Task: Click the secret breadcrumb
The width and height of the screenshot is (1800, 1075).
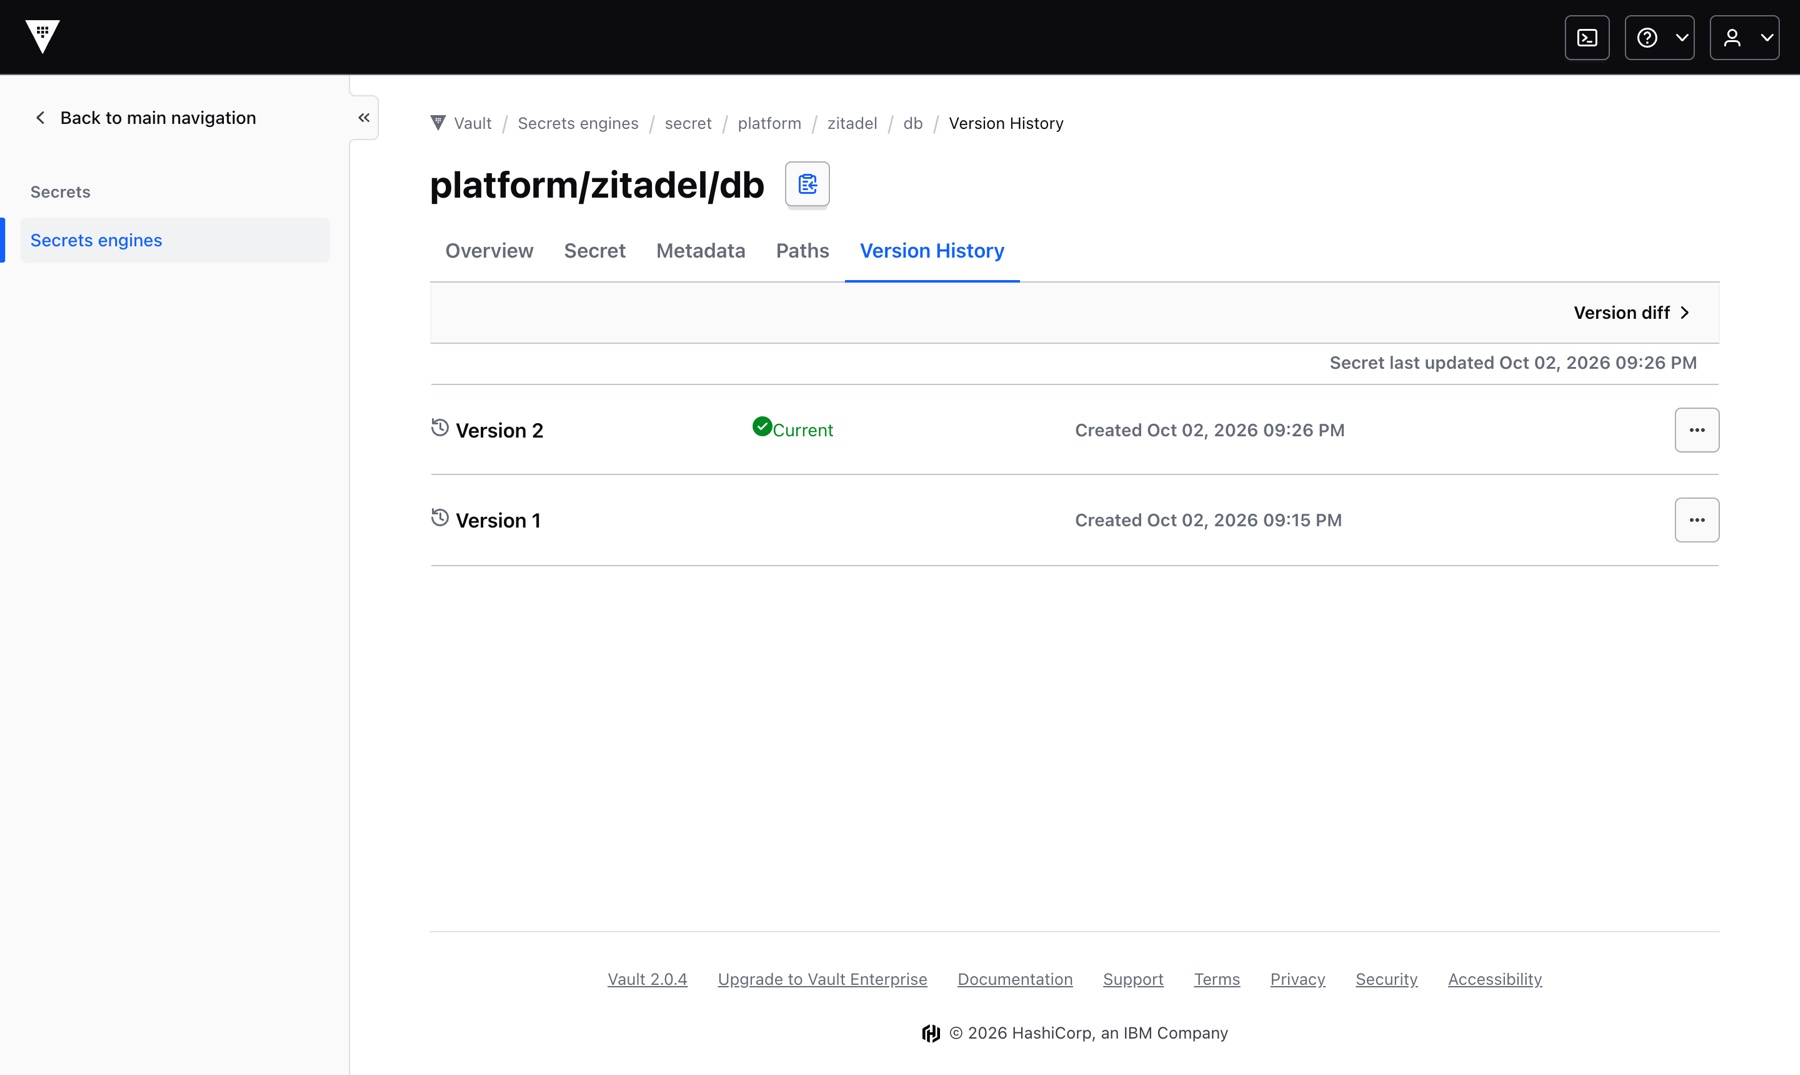Action: pos(688,123)
